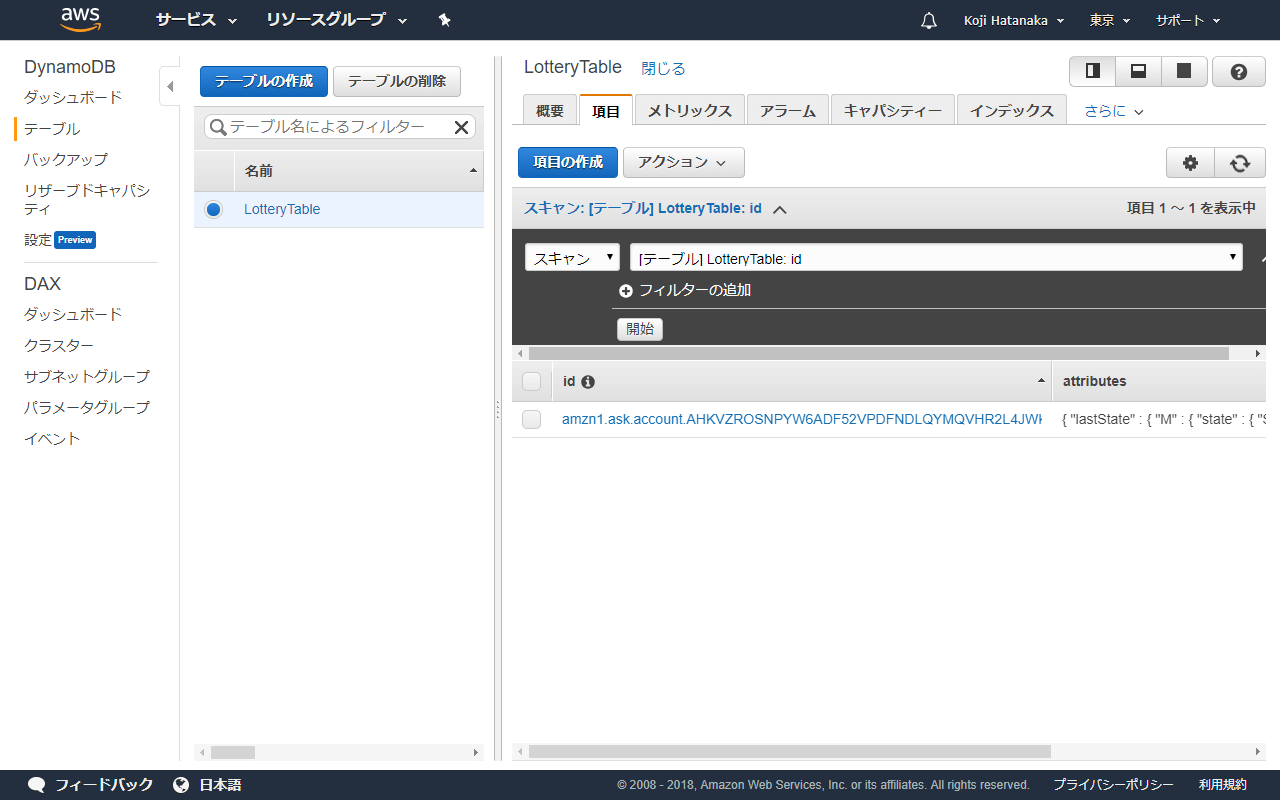Click the 開始 button

tap(640, 329)
